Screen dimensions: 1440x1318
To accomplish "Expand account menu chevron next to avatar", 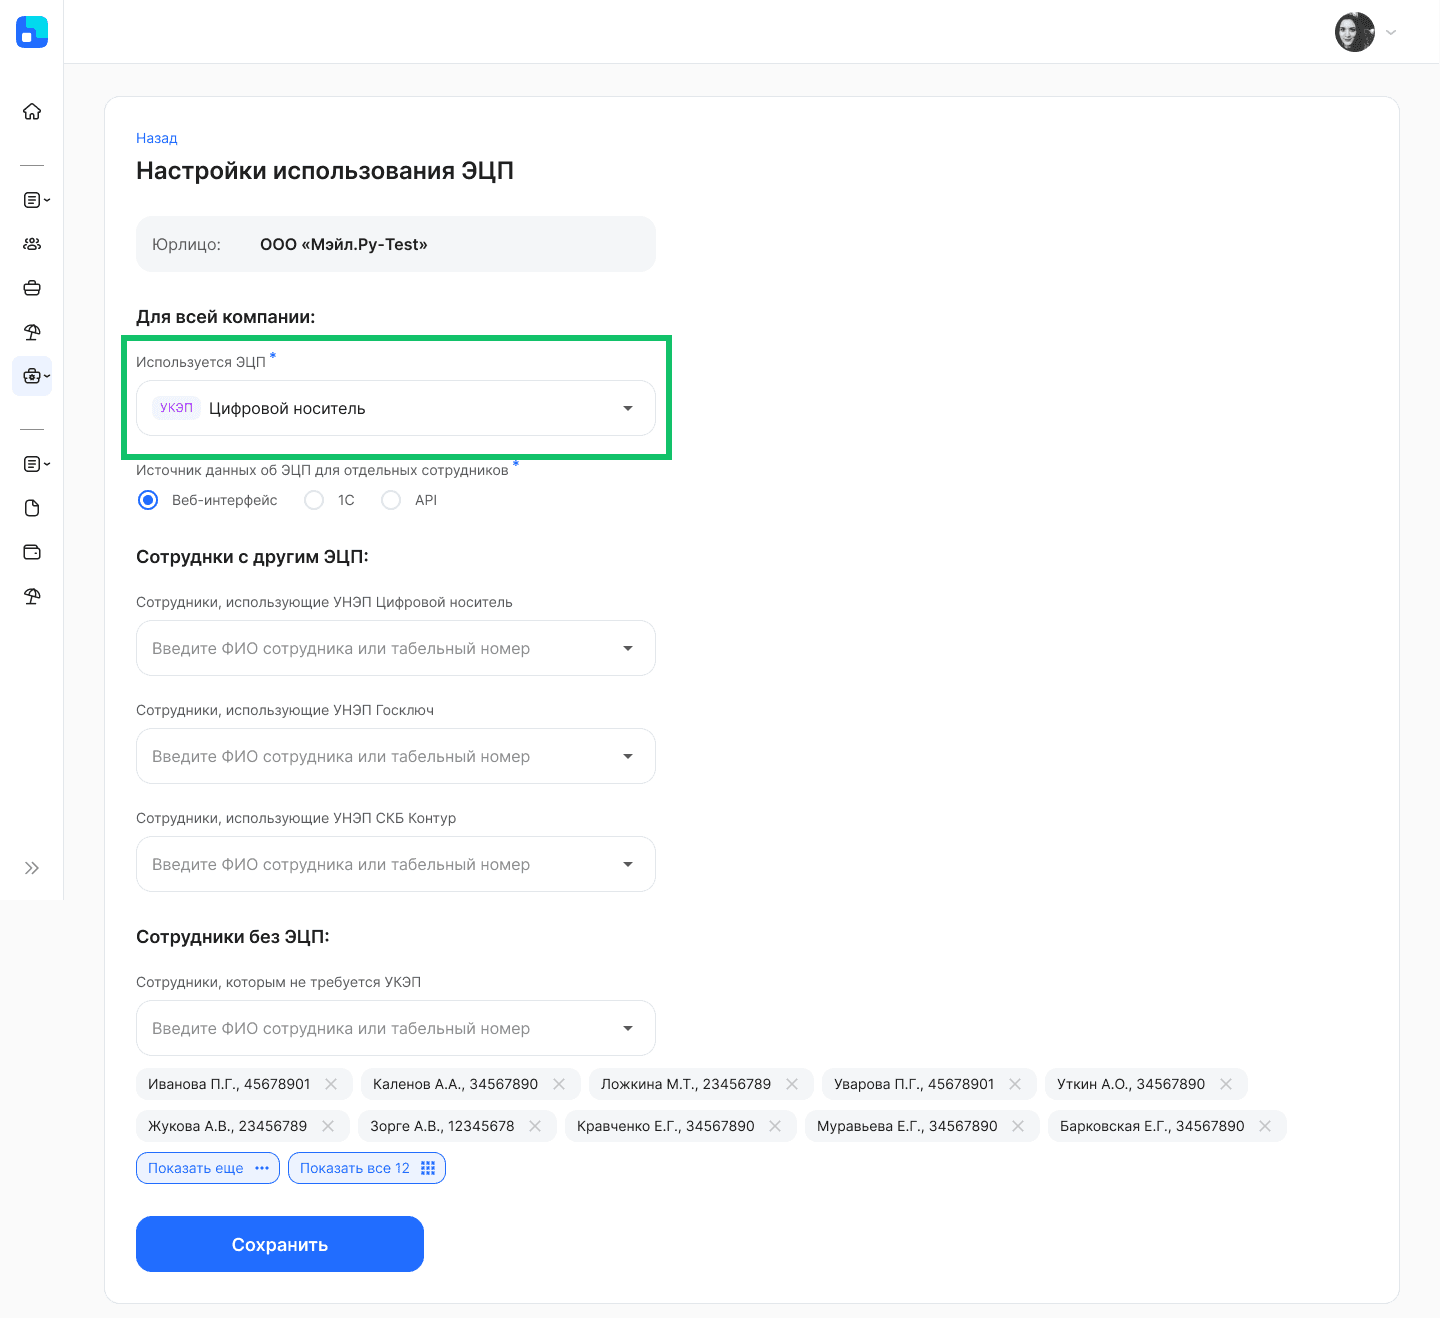I will (1391, 32).
